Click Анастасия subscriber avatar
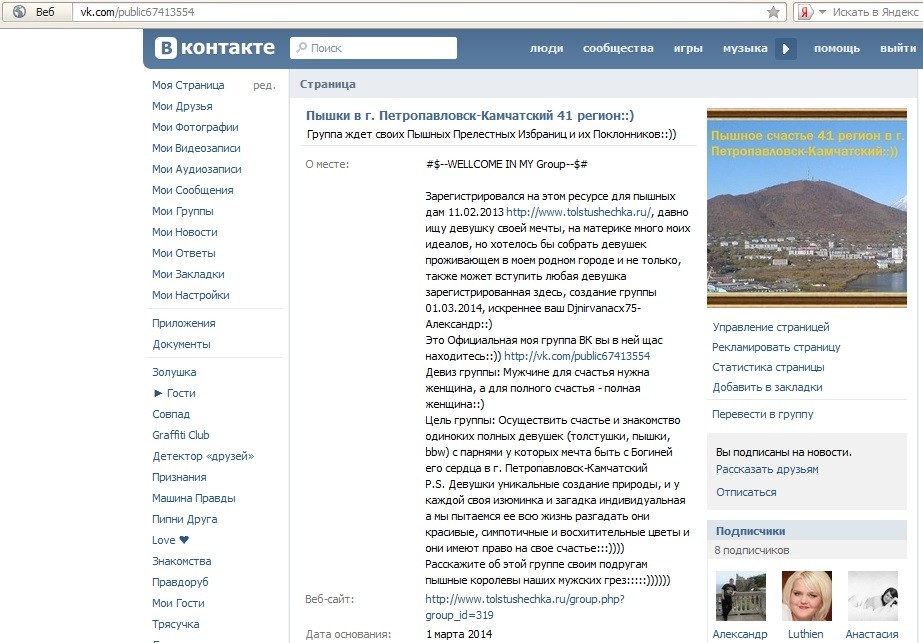 click(872, 596)
